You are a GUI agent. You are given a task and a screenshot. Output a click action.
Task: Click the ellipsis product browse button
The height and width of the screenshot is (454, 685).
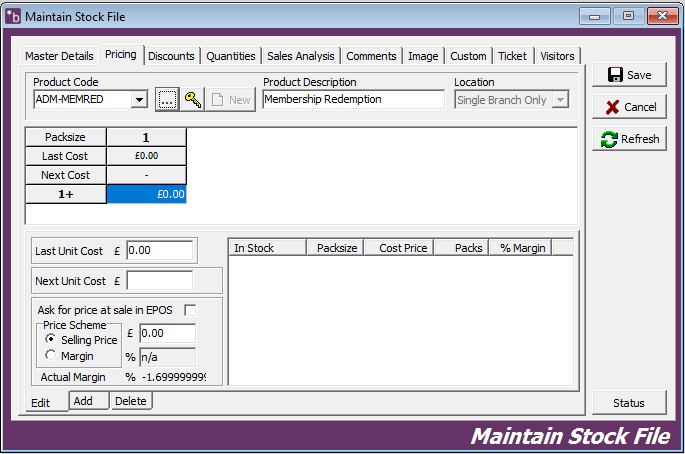click(167, 99)
